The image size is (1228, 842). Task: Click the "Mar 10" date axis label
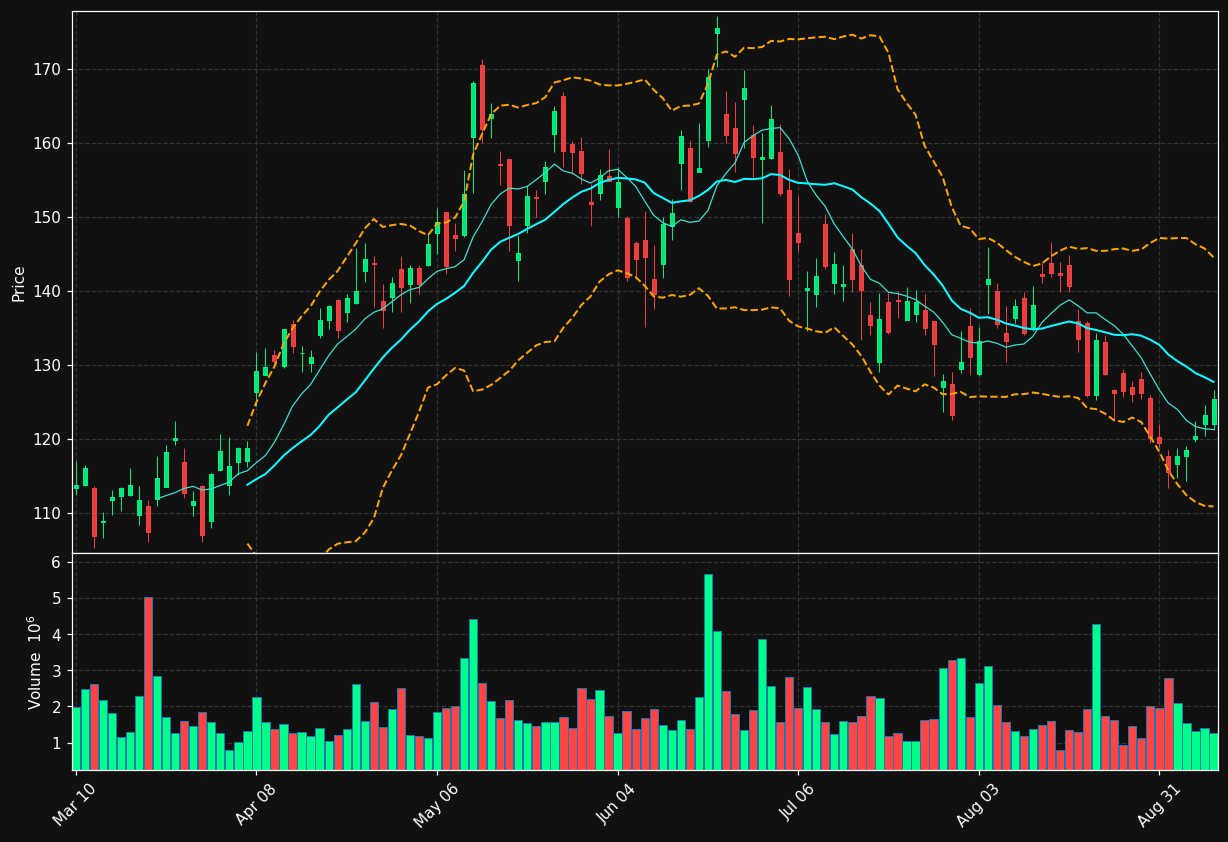click(75, 806)
